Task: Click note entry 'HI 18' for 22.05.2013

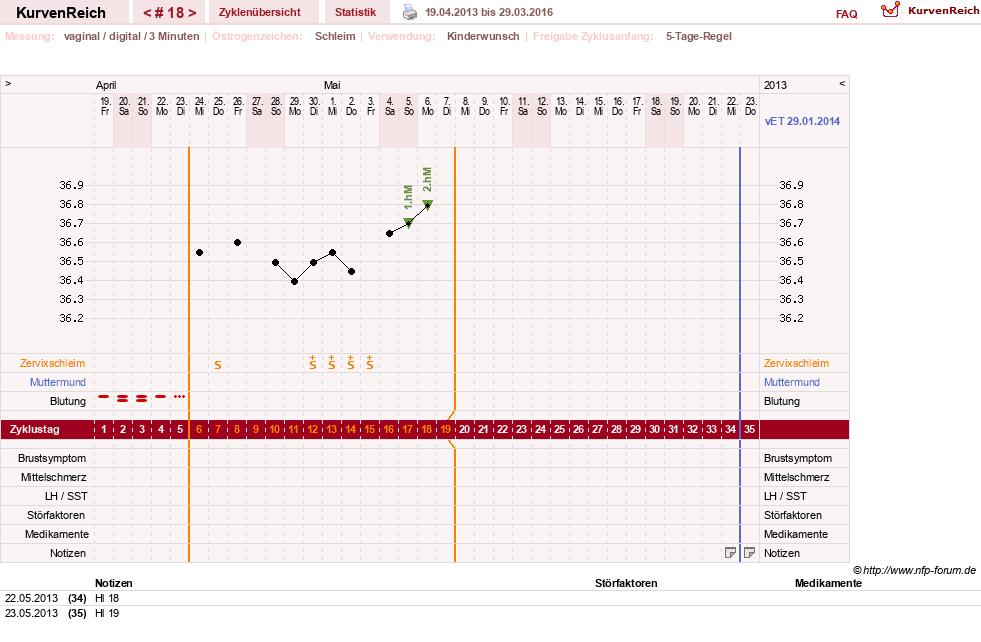Action: [x=107, y=598]
